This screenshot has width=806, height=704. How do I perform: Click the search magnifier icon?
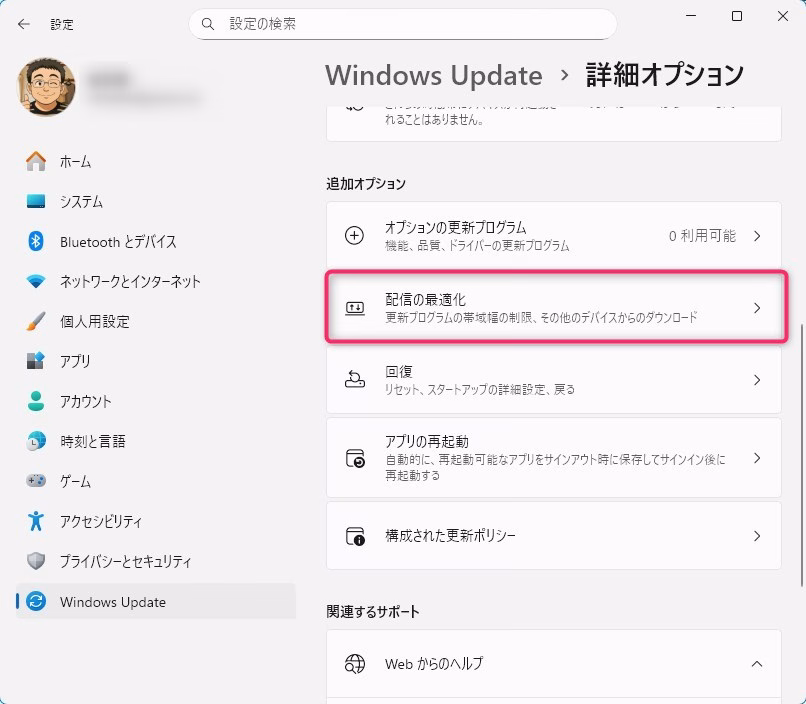208,23
